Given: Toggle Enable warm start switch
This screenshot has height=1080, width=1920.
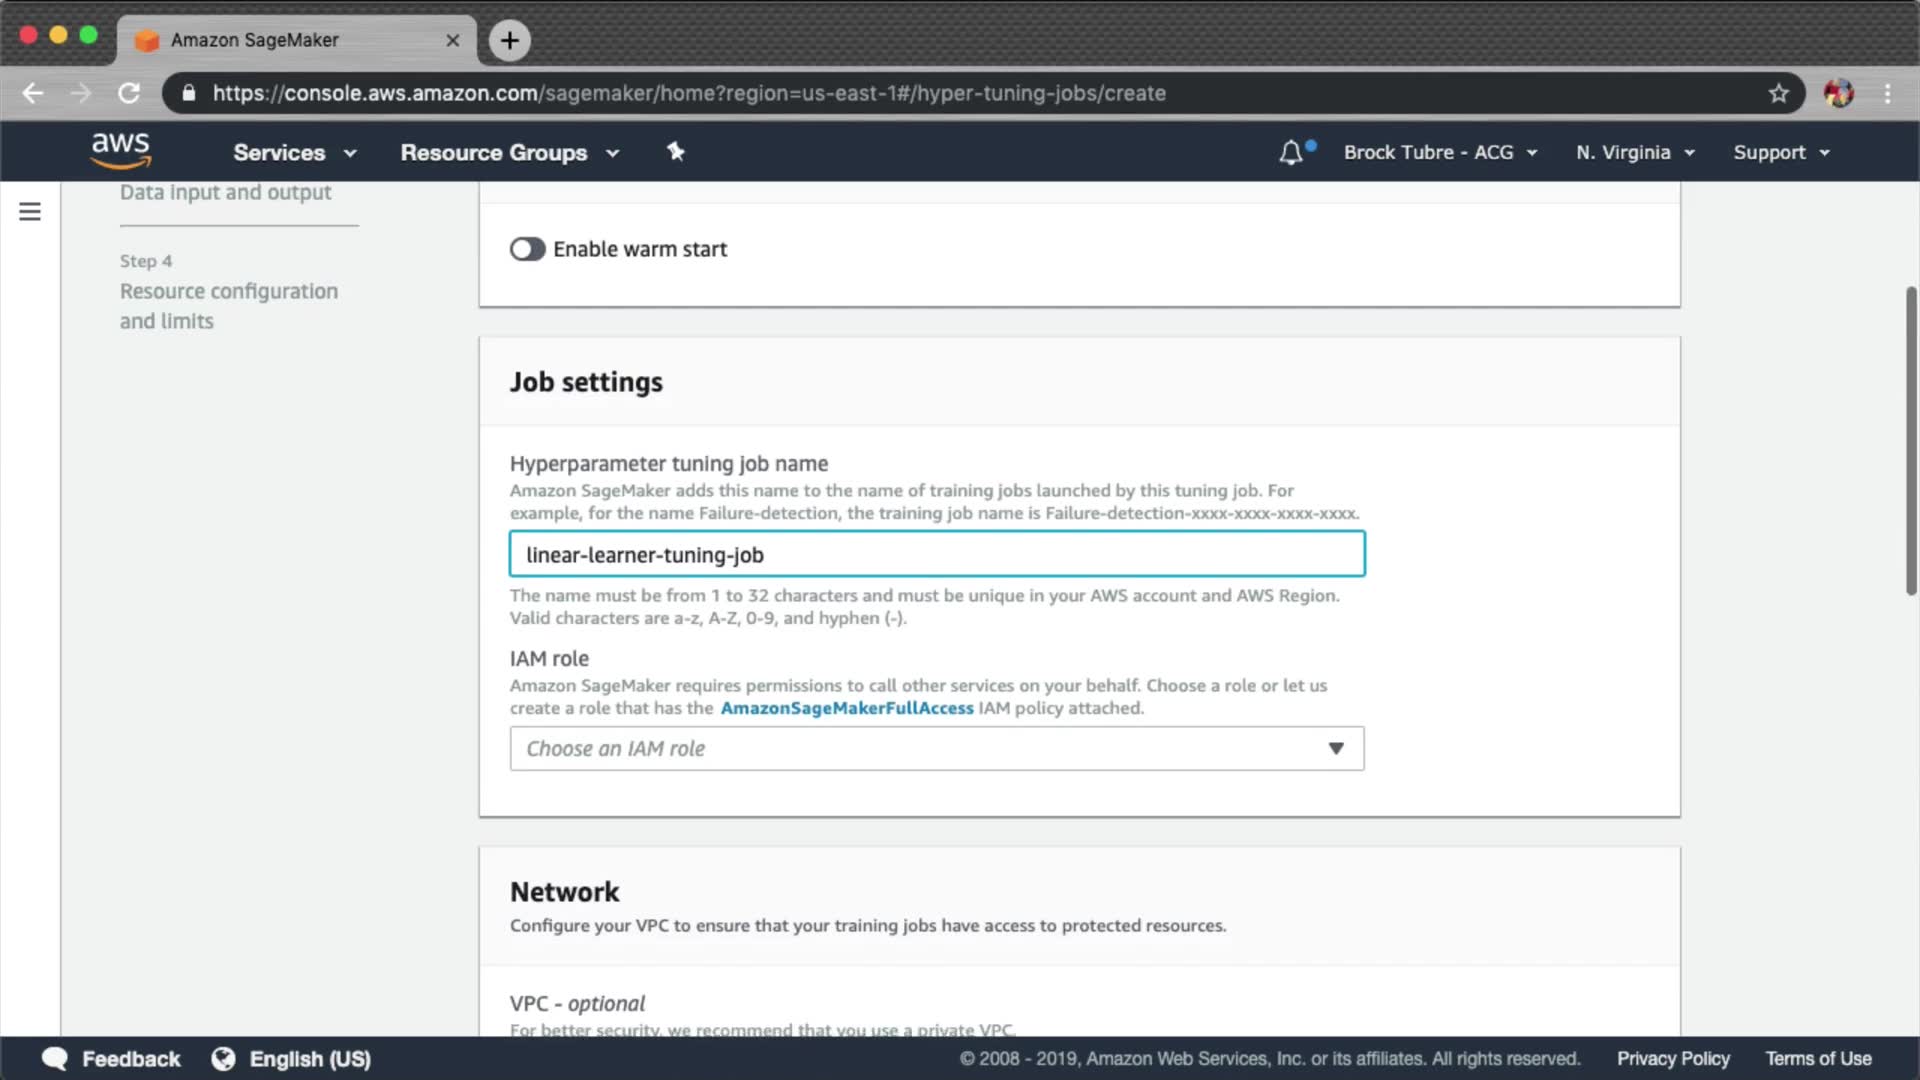Looking at the screenshot, I should 527,249.
